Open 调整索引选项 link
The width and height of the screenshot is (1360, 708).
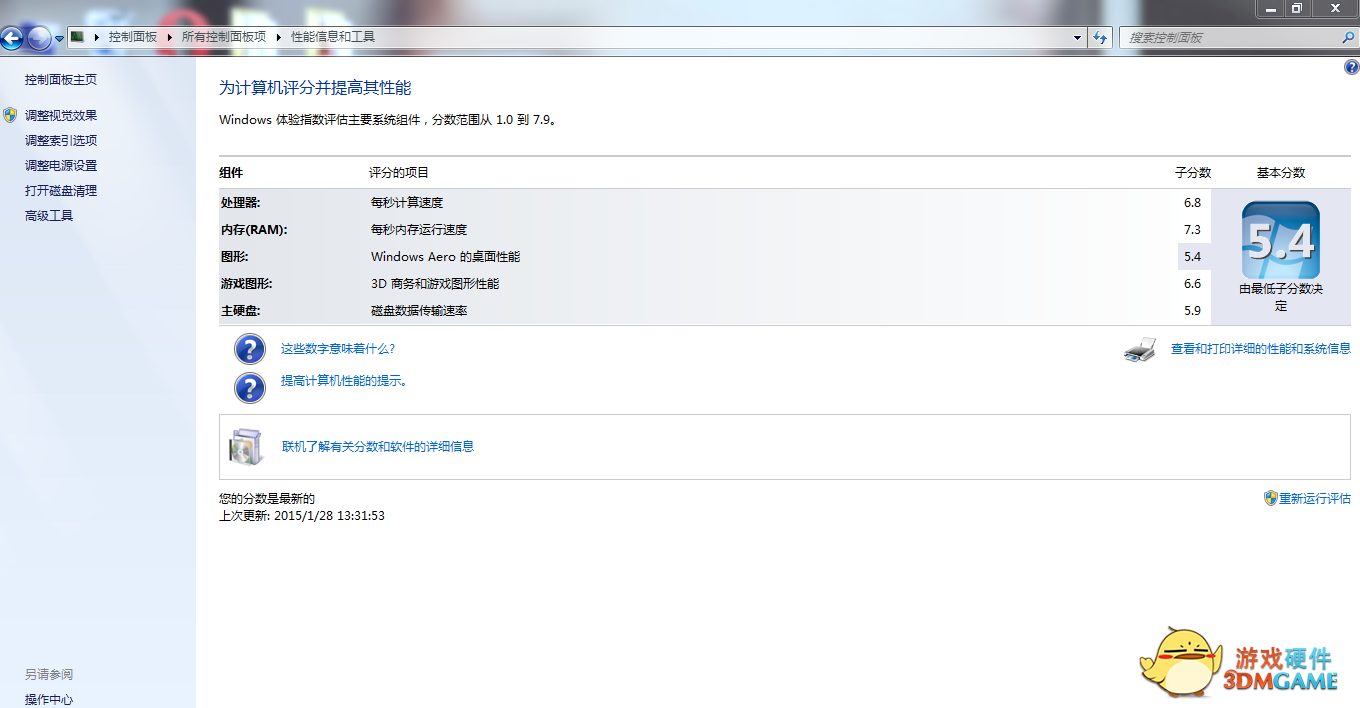[x=61, y=141]
